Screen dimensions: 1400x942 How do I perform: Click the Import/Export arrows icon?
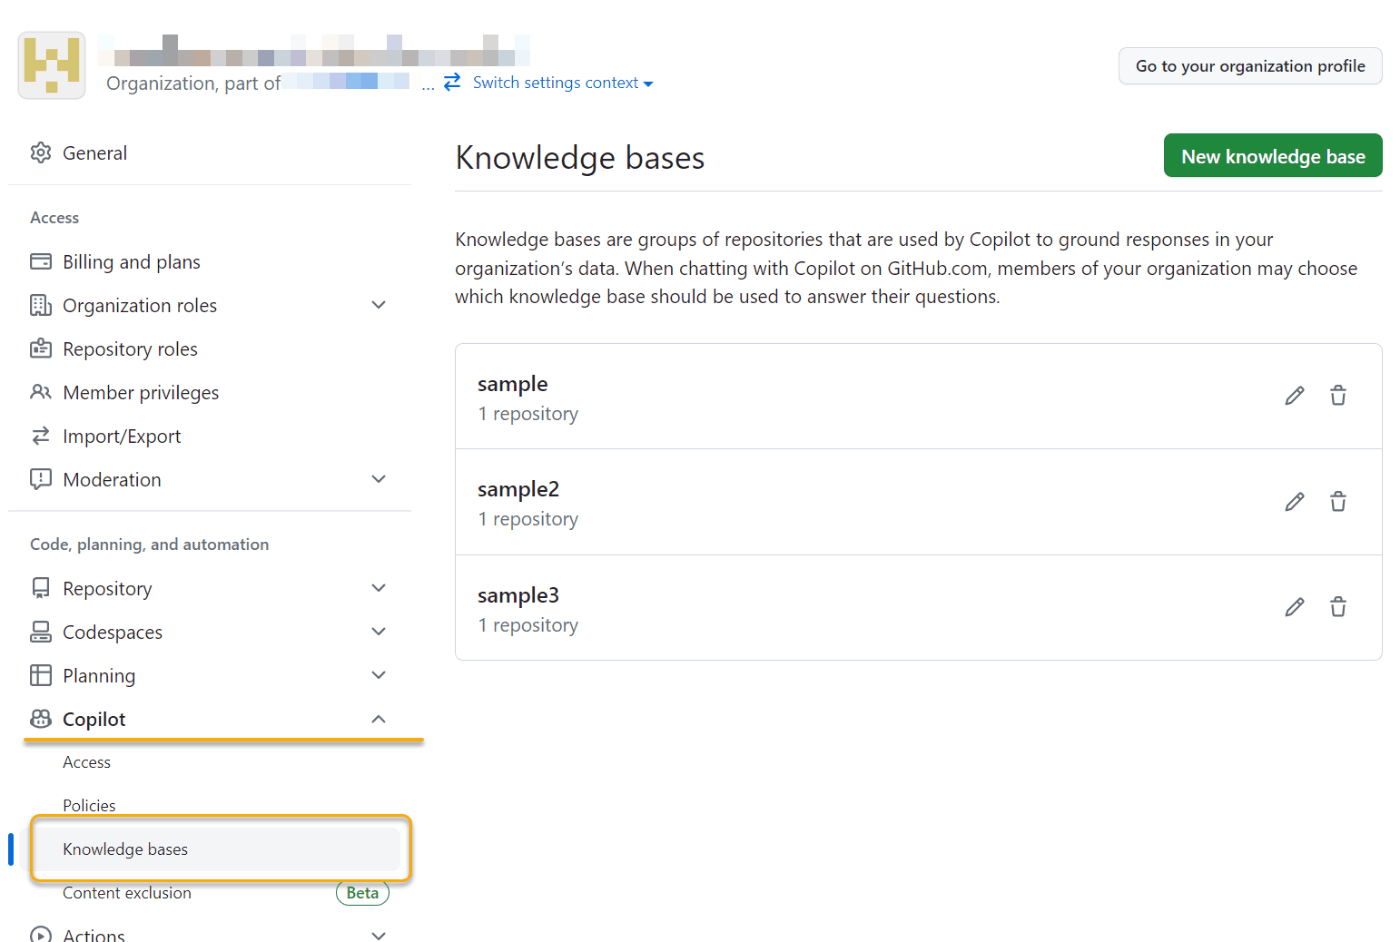40,435
